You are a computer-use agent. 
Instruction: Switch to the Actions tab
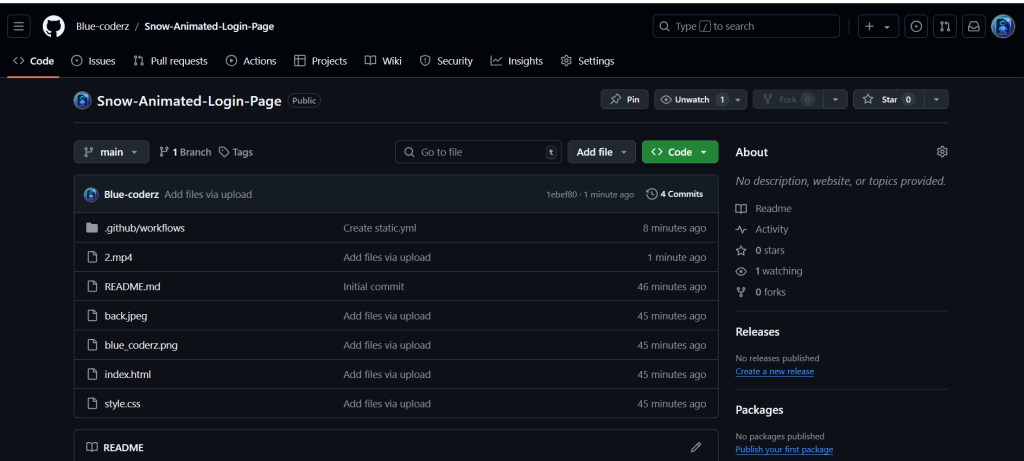[x=251, y=61]
